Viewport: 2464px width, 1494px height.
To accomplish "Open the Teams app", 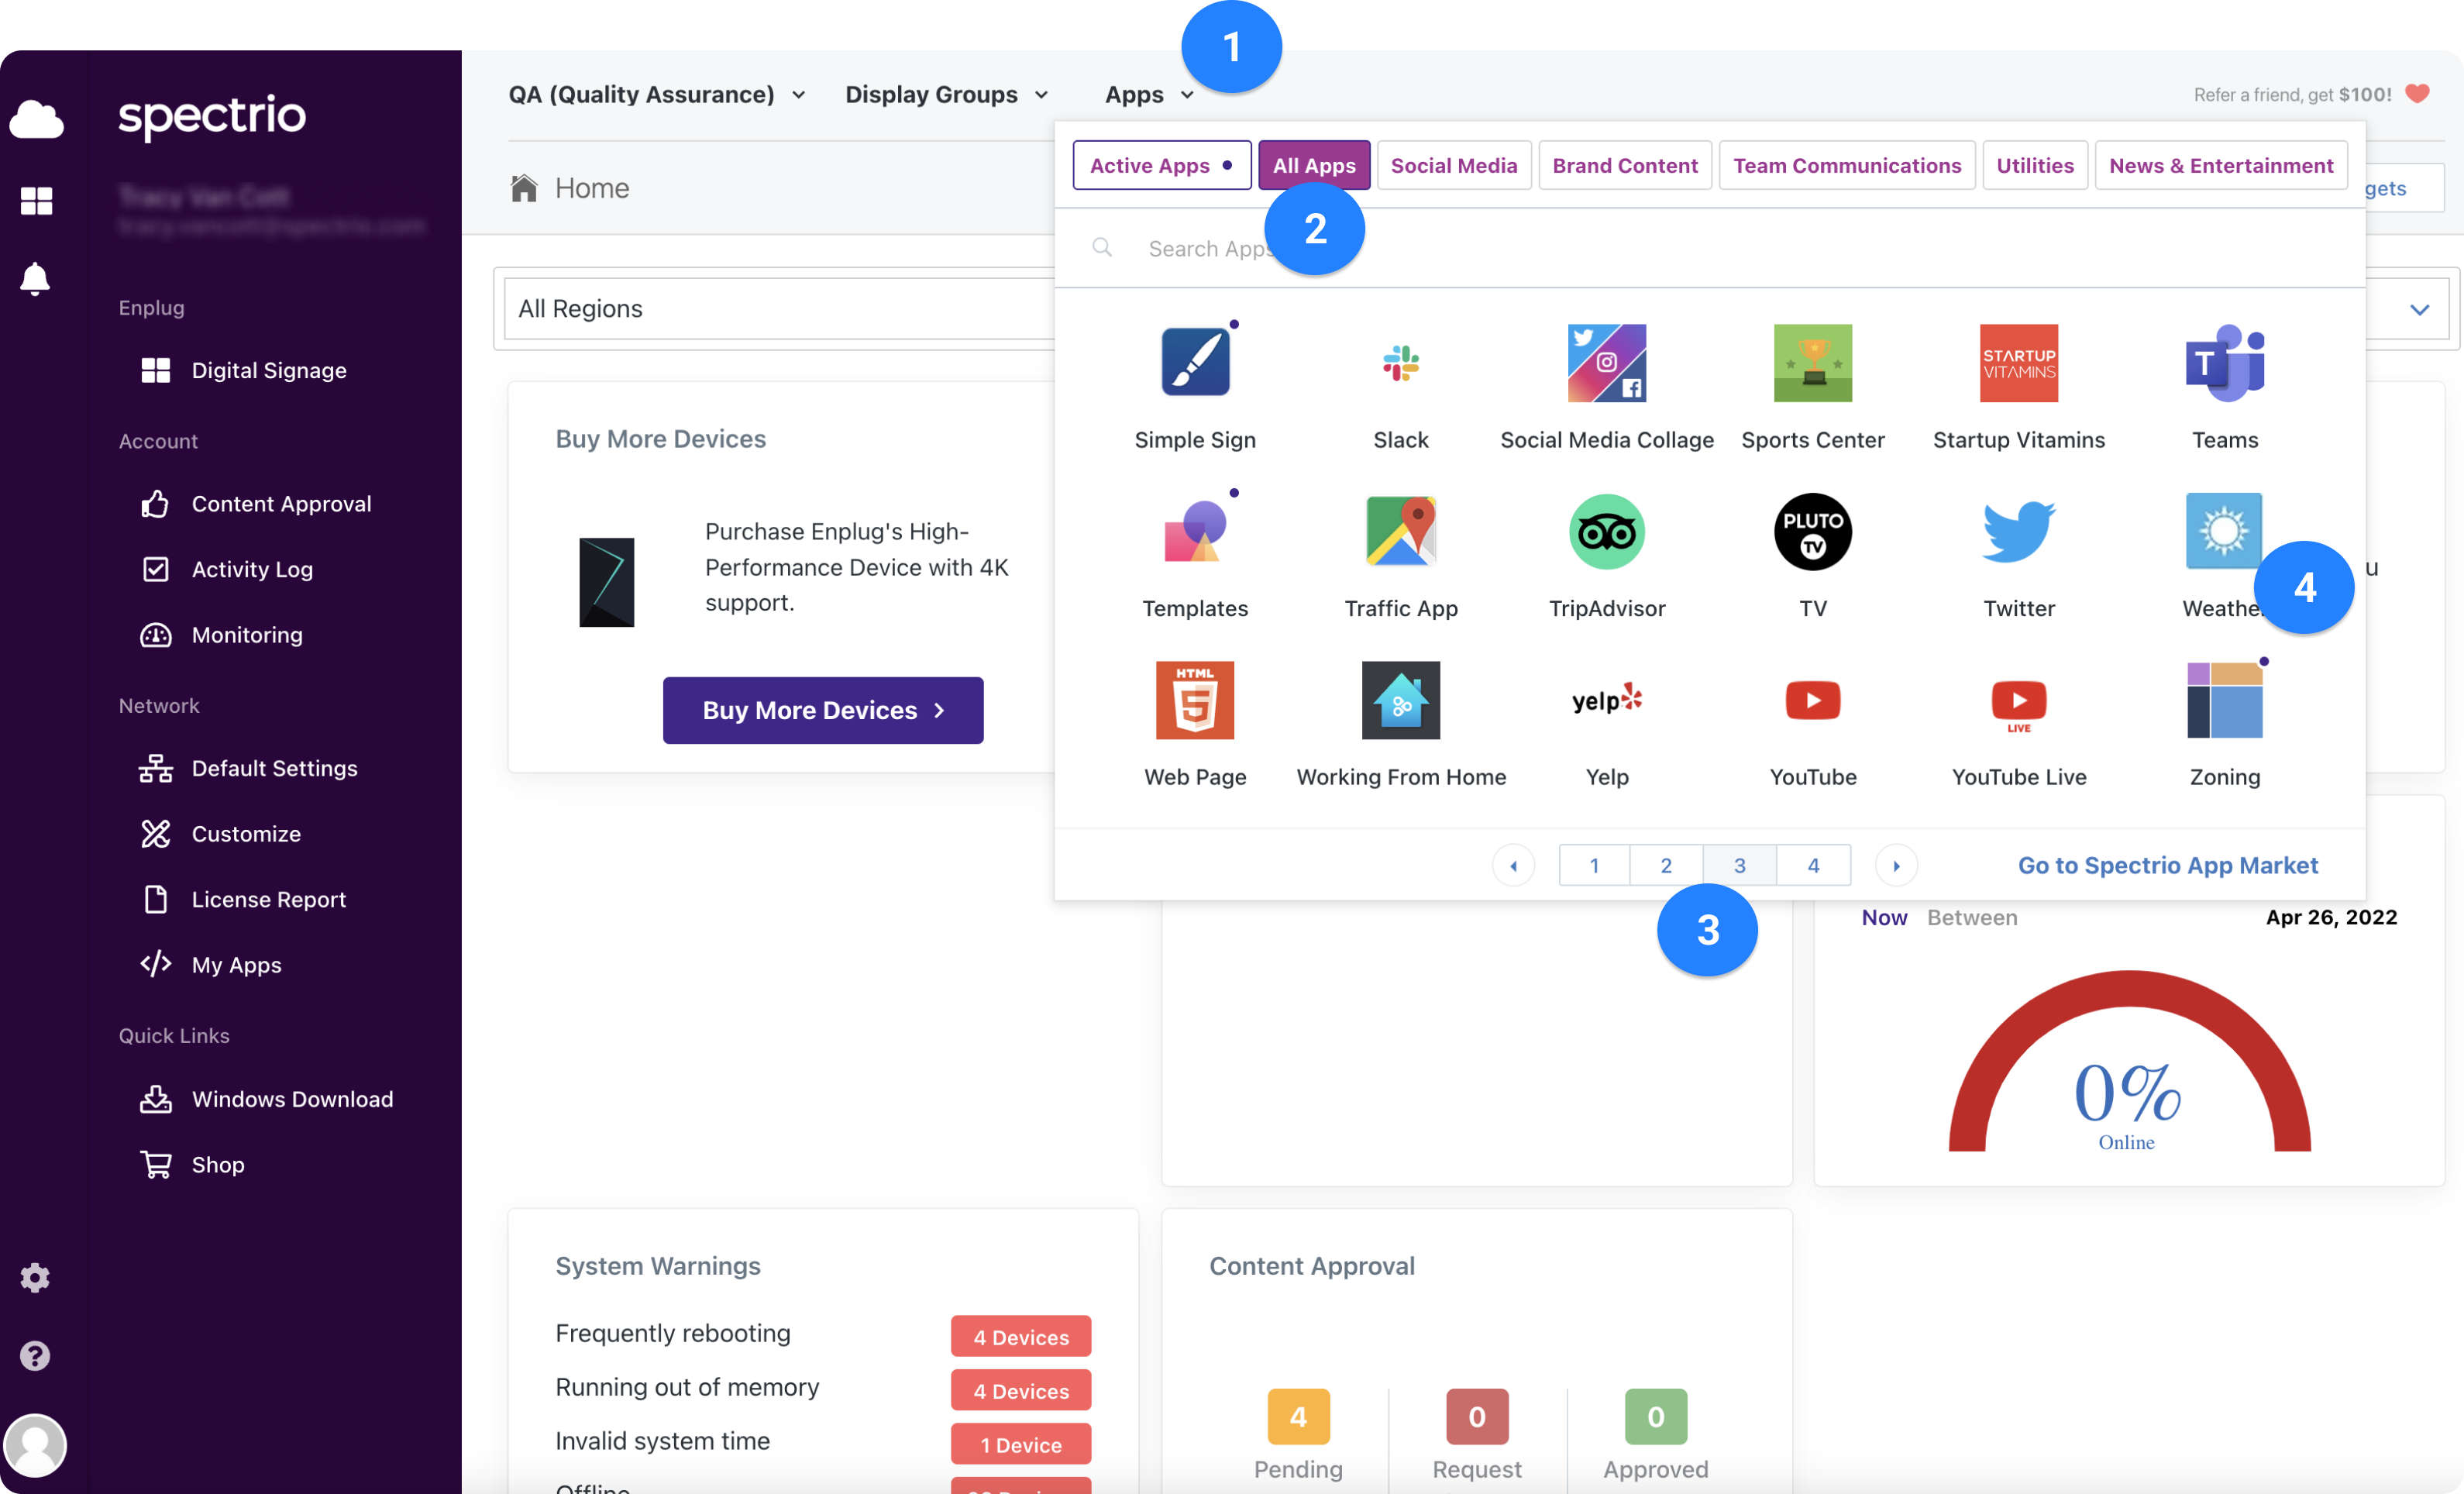I will pos(2225,363).
